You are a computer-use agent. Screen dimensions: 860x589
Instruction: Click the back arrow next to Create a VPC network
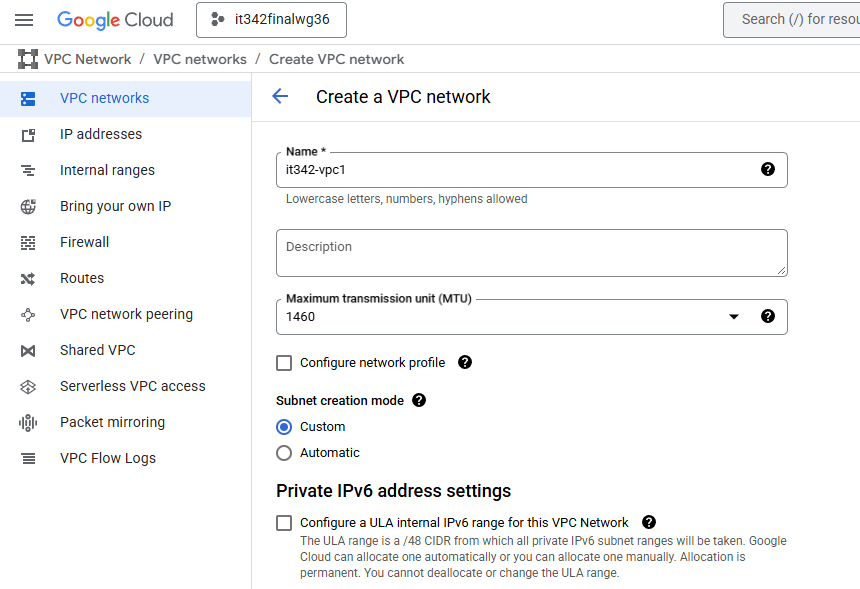coord(280,97)
